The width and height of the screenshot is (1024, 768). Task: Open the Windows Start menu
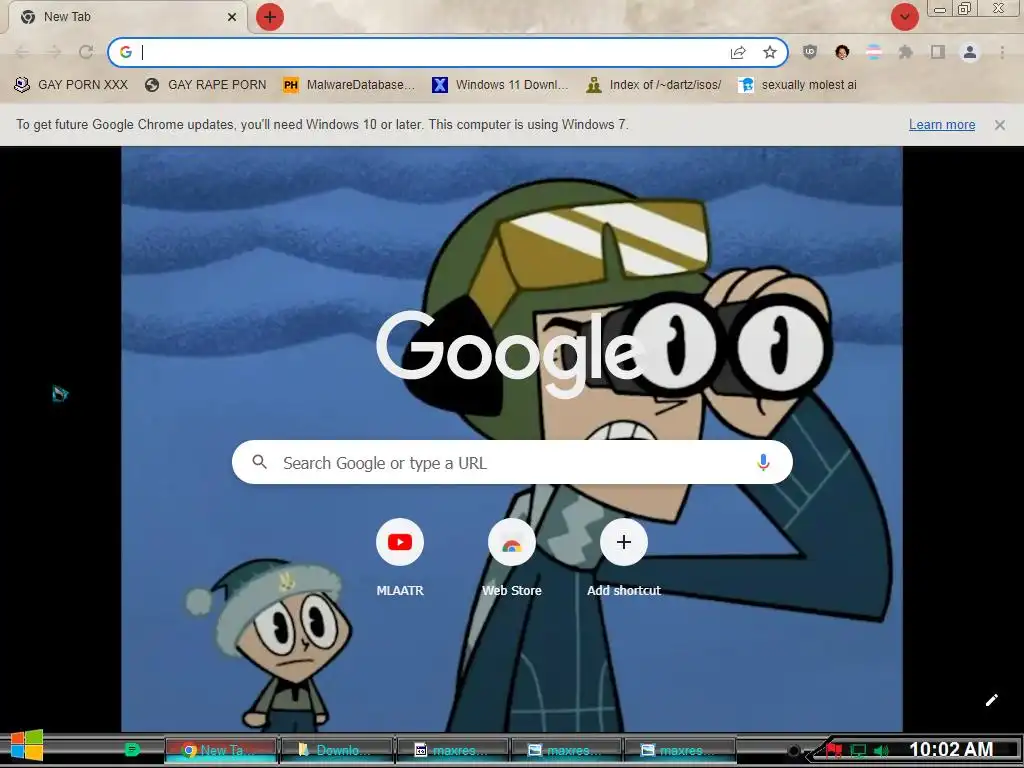27,746
